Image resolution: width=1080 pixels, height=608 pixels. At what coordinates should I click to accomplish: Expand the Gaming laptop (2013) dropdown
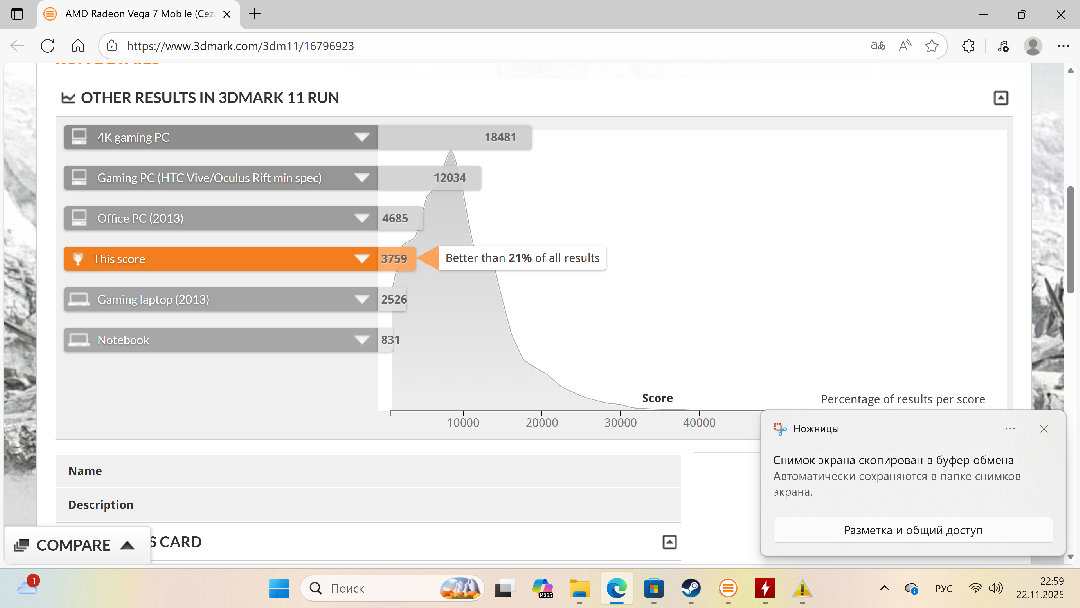pos(362,300)
